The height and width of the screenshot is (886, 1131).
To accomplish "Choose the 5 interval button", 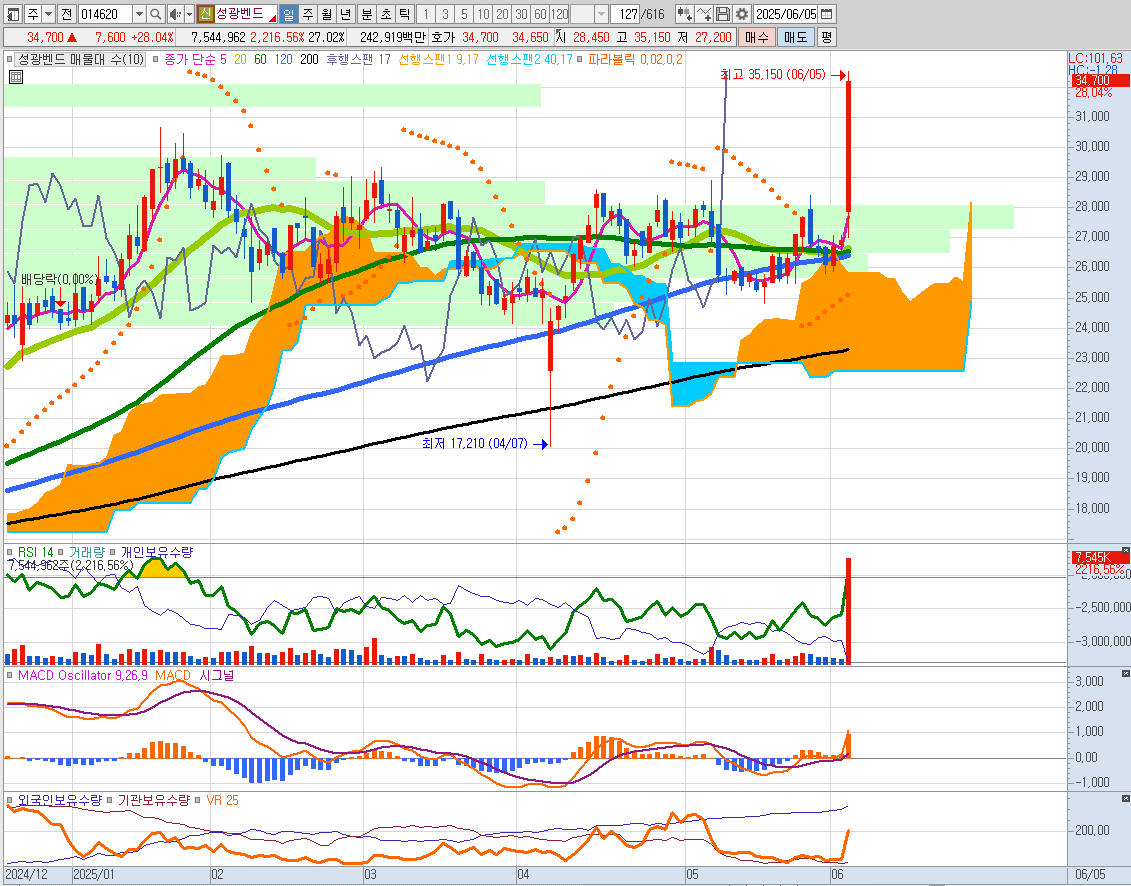I will [464, 14].
